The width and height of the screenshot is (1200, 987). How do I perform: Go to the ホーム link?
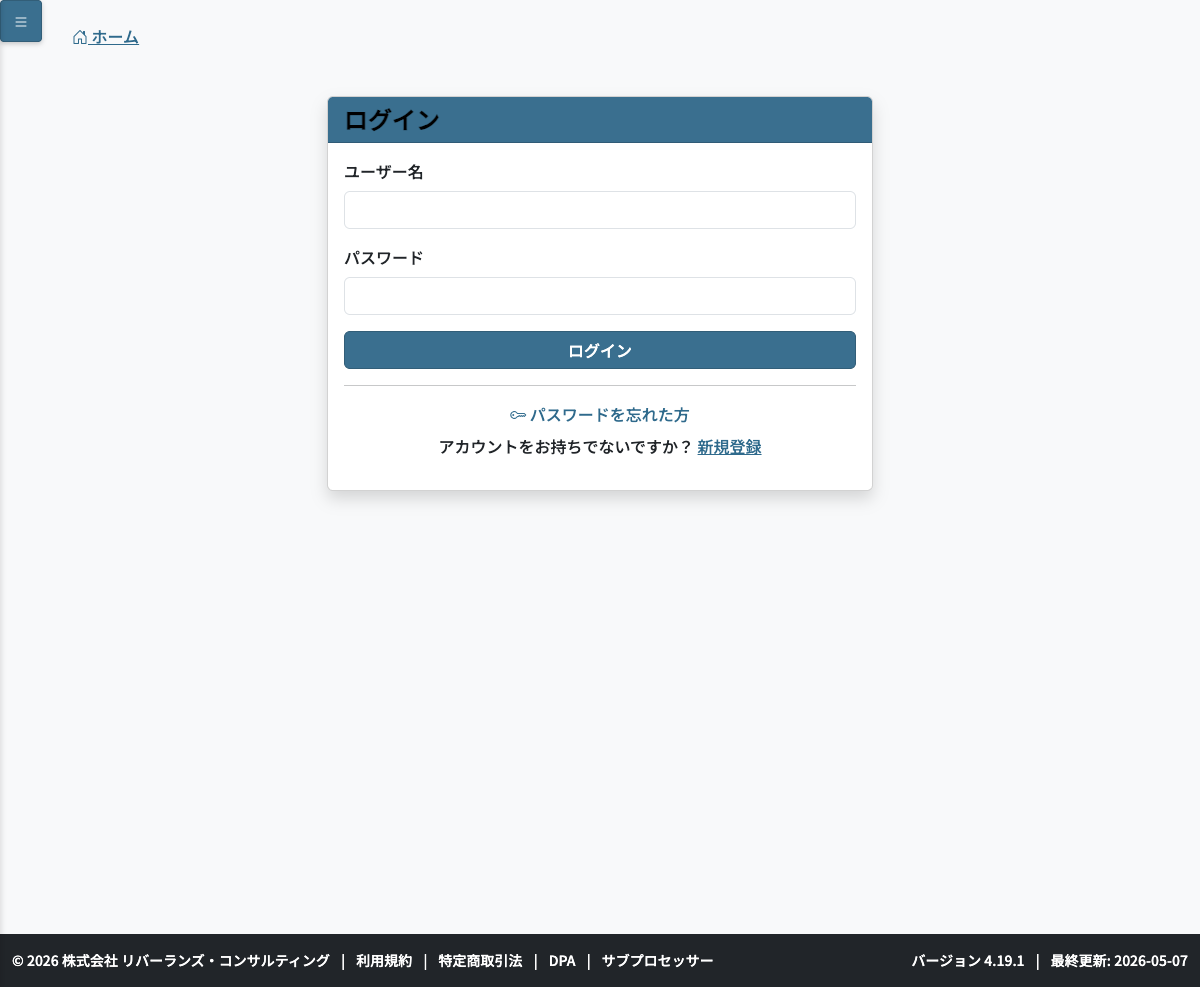[x=105, y=37]
